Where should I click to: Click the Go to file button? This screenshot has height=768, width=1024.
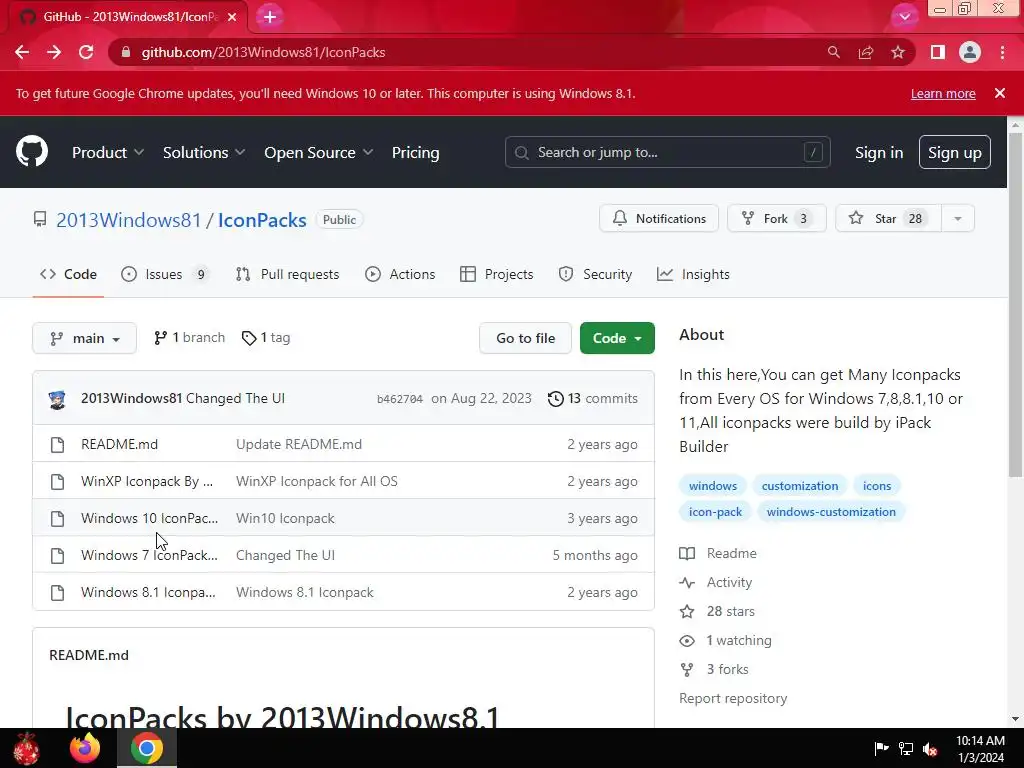point(525,338)
